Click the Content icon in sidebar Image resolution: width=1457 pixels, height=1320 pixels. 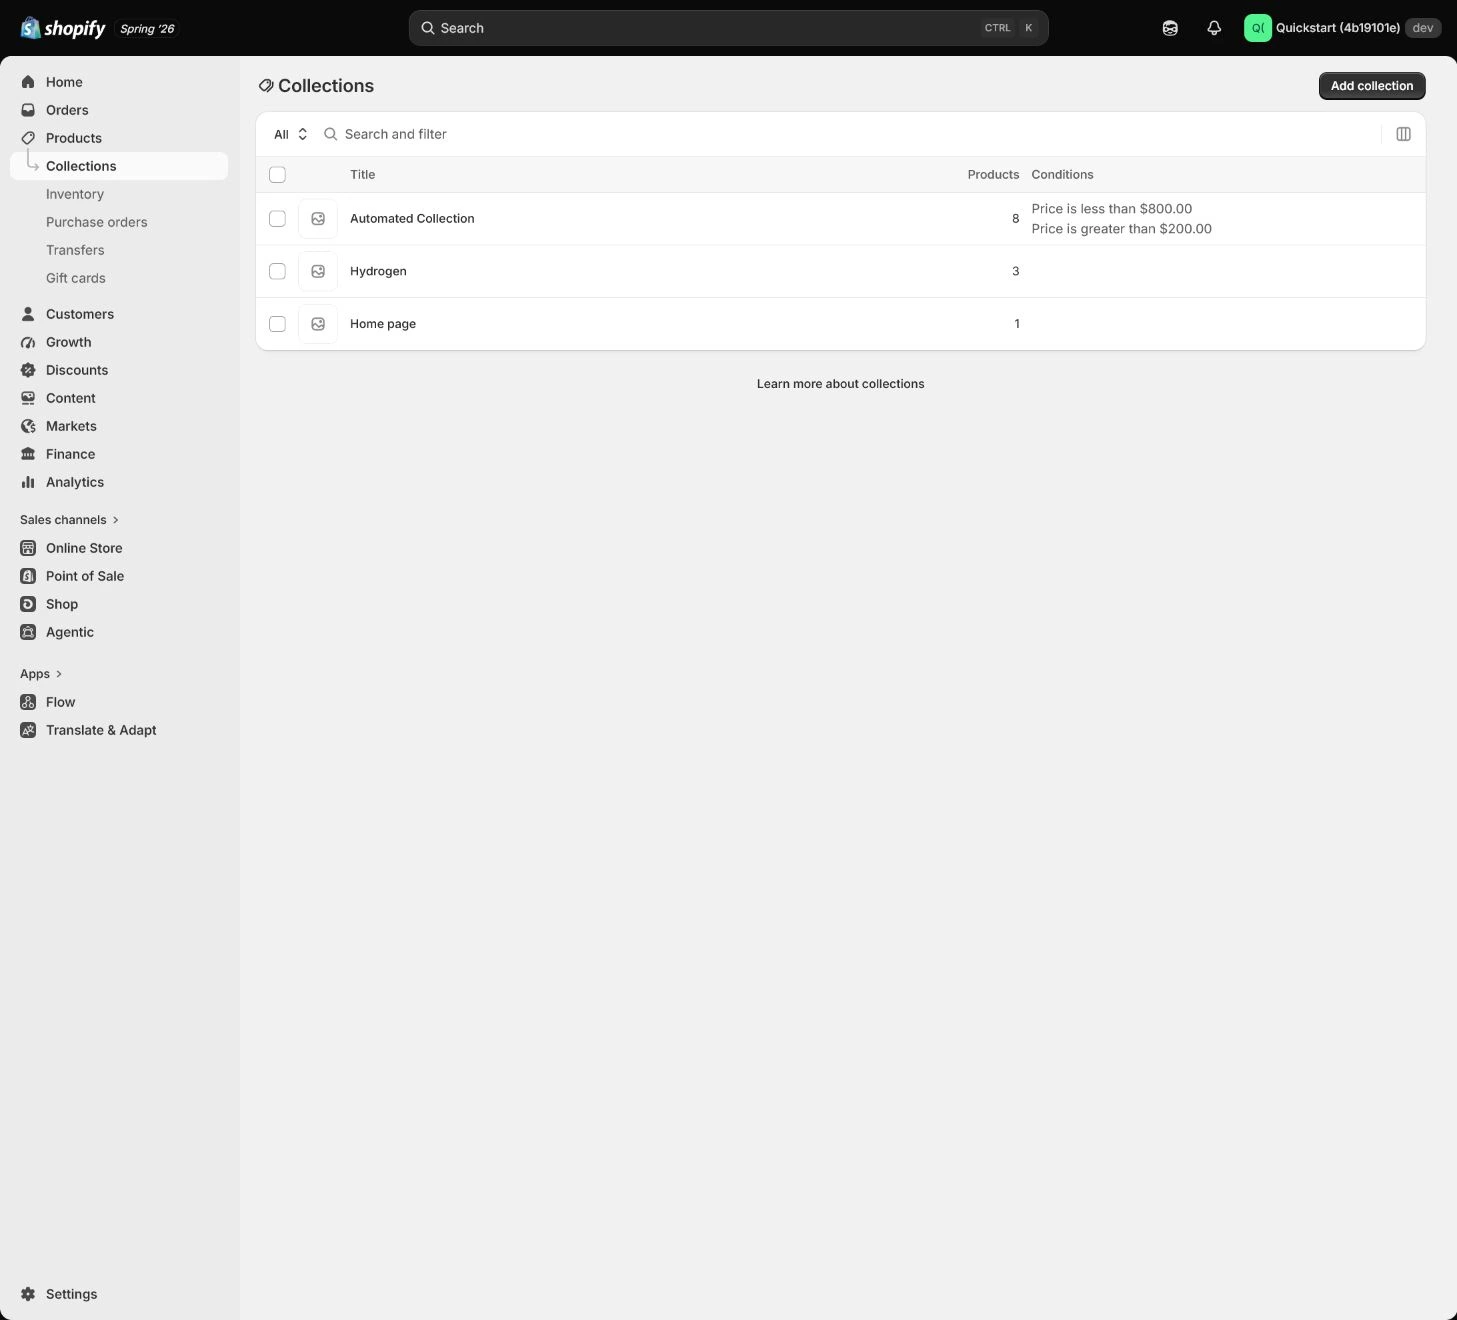(x=28, y=398)
